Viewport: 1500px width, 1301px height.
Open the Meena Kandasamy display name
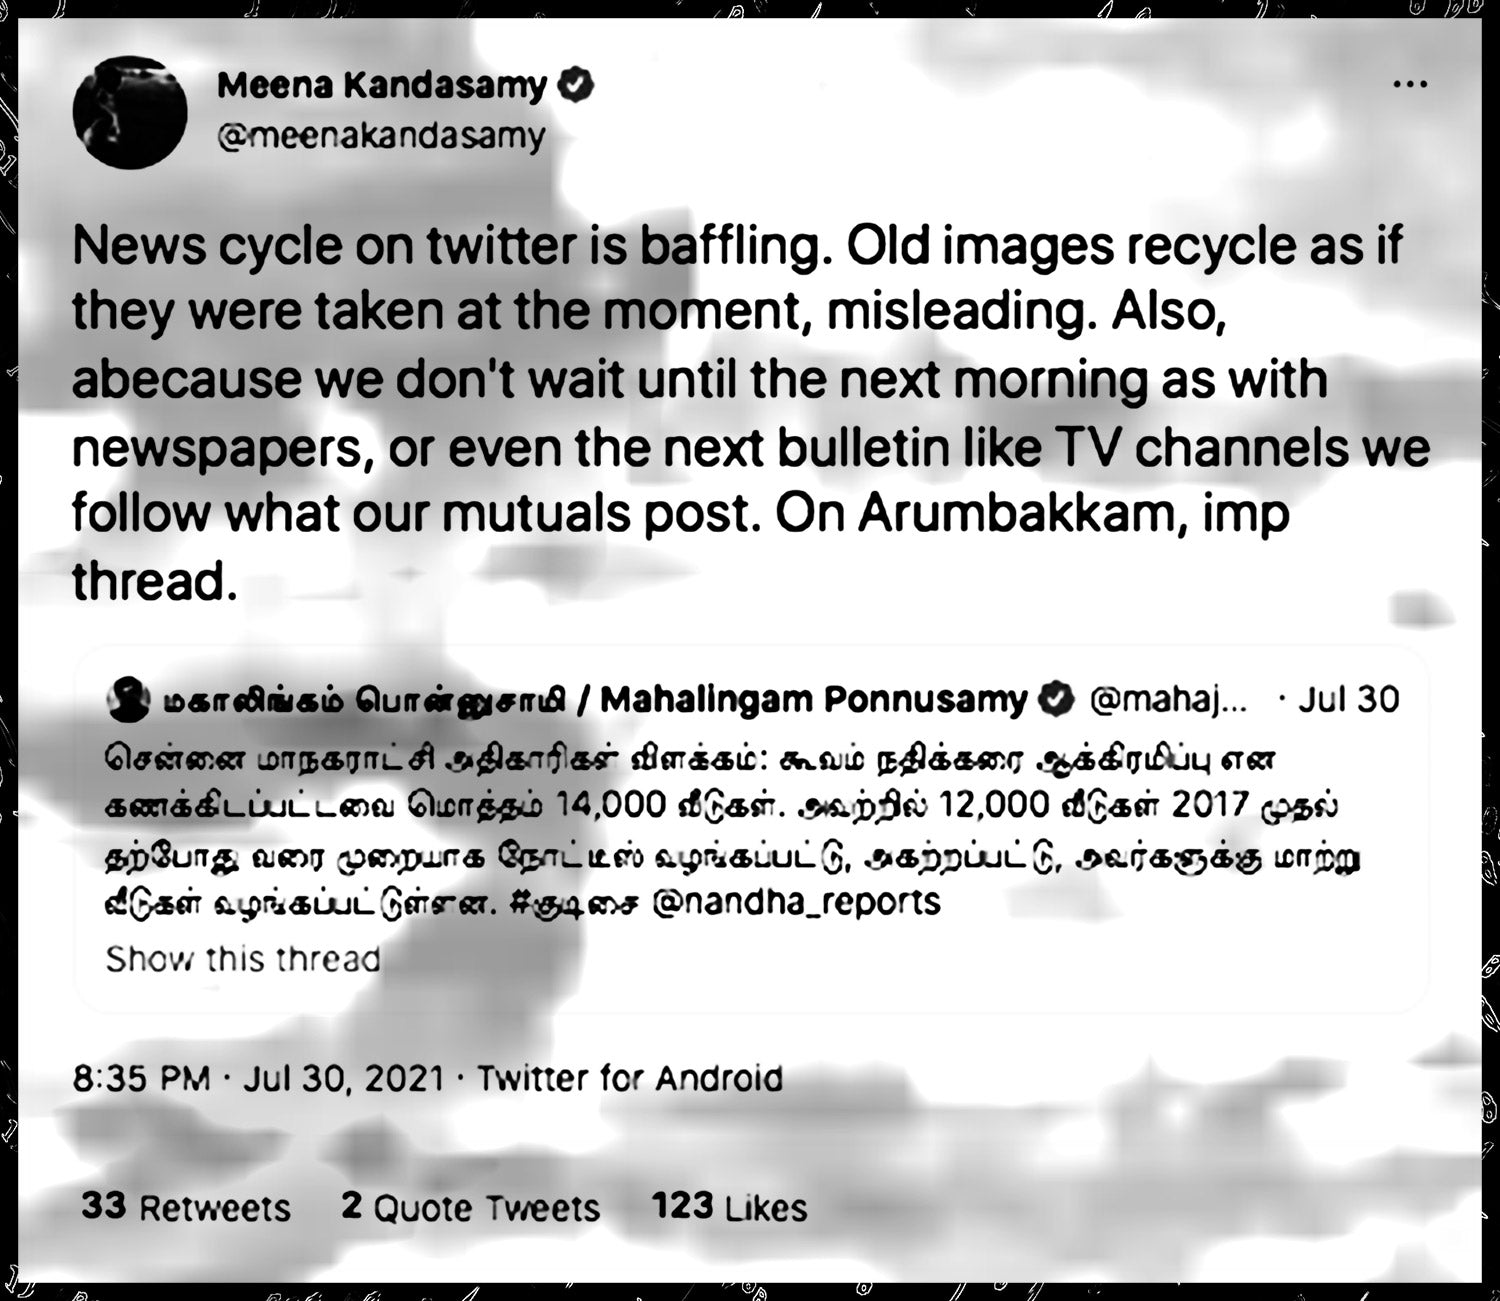pos(382,86)
